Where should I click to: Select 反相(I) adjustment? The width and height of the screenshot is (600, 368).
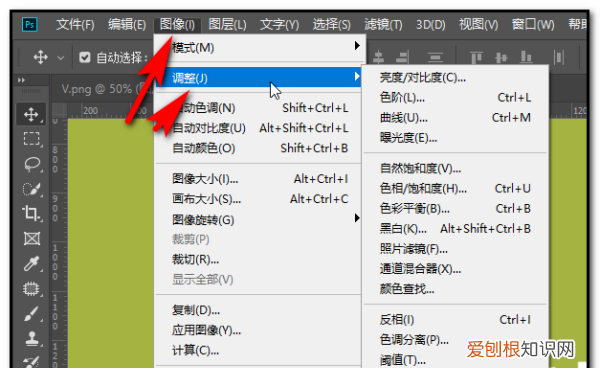[455, 319]
